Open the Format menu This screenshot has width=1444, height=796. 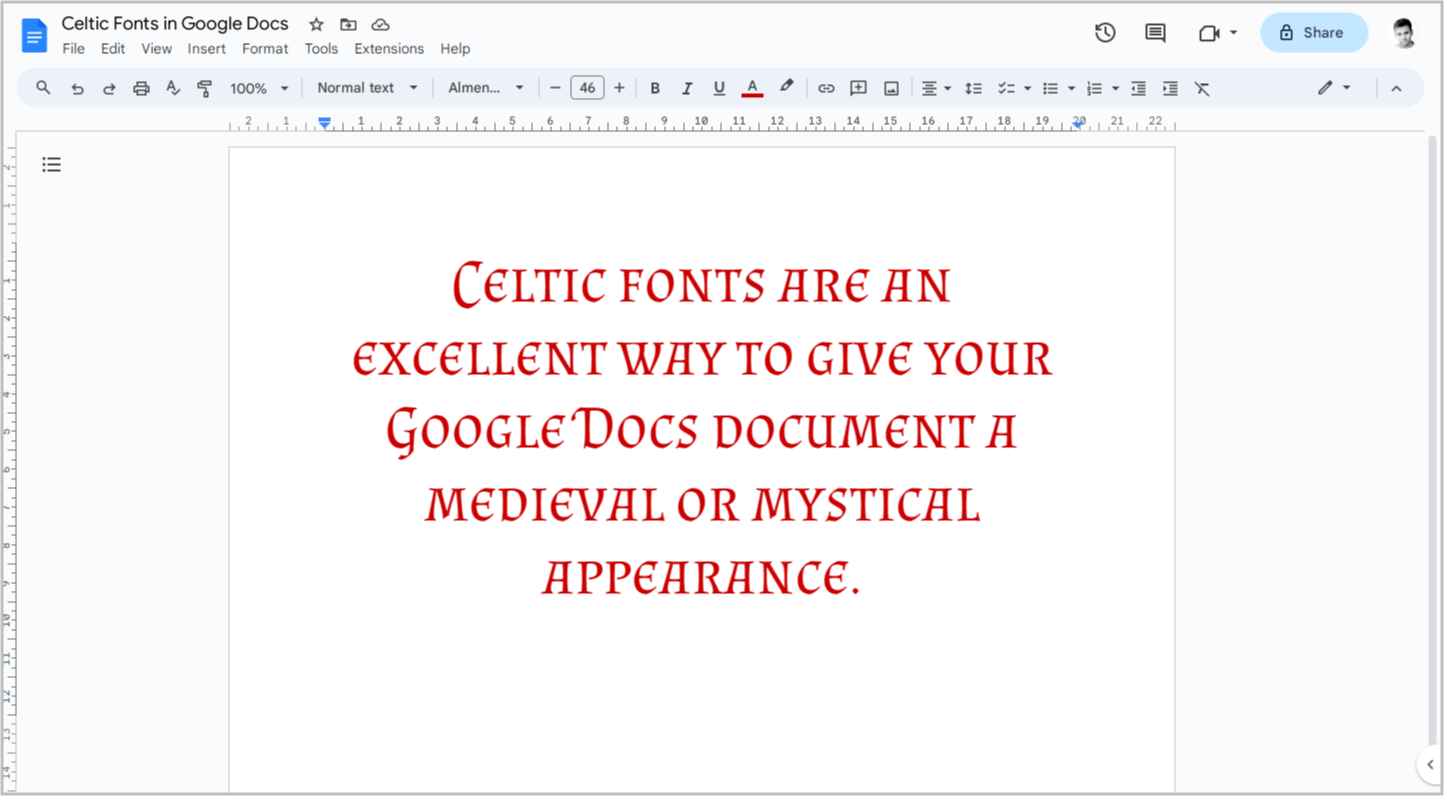265,48
